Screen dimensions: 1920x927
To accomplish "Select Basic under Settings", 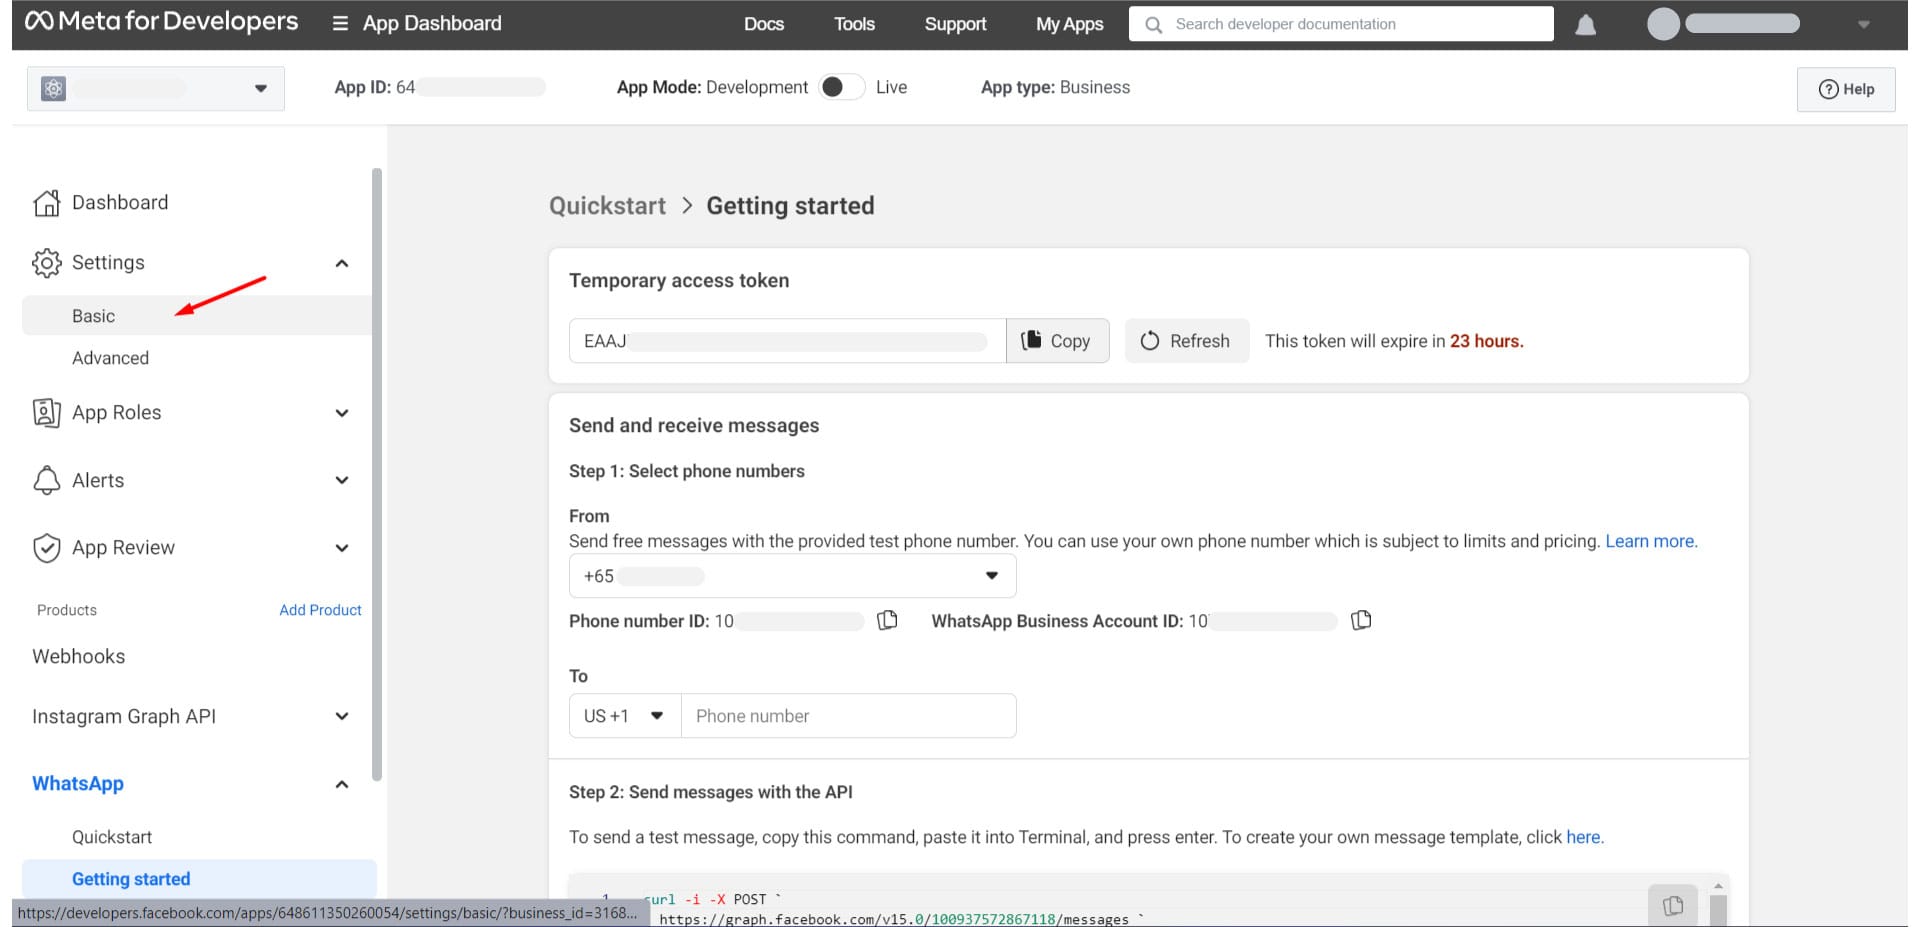I will tap(196, 316).
